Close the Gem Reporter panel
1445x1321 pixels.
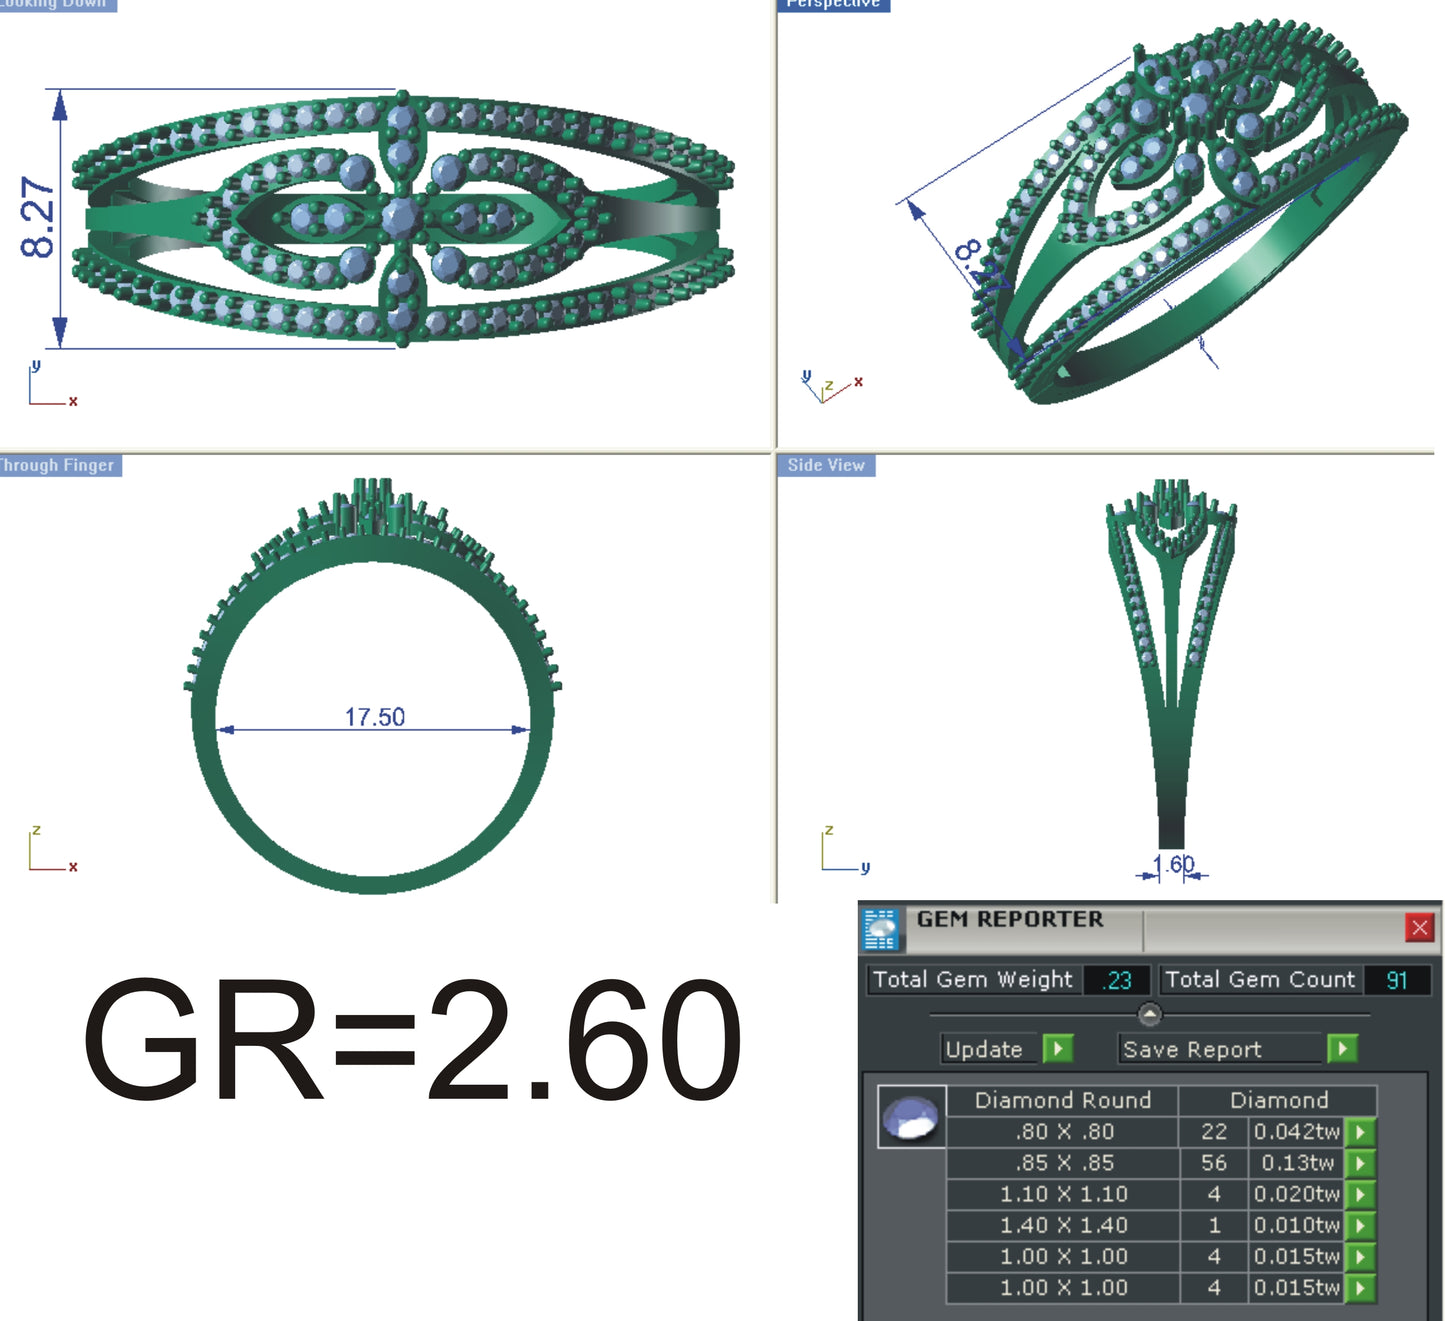pyautogui.click(x=1419, y=927)
